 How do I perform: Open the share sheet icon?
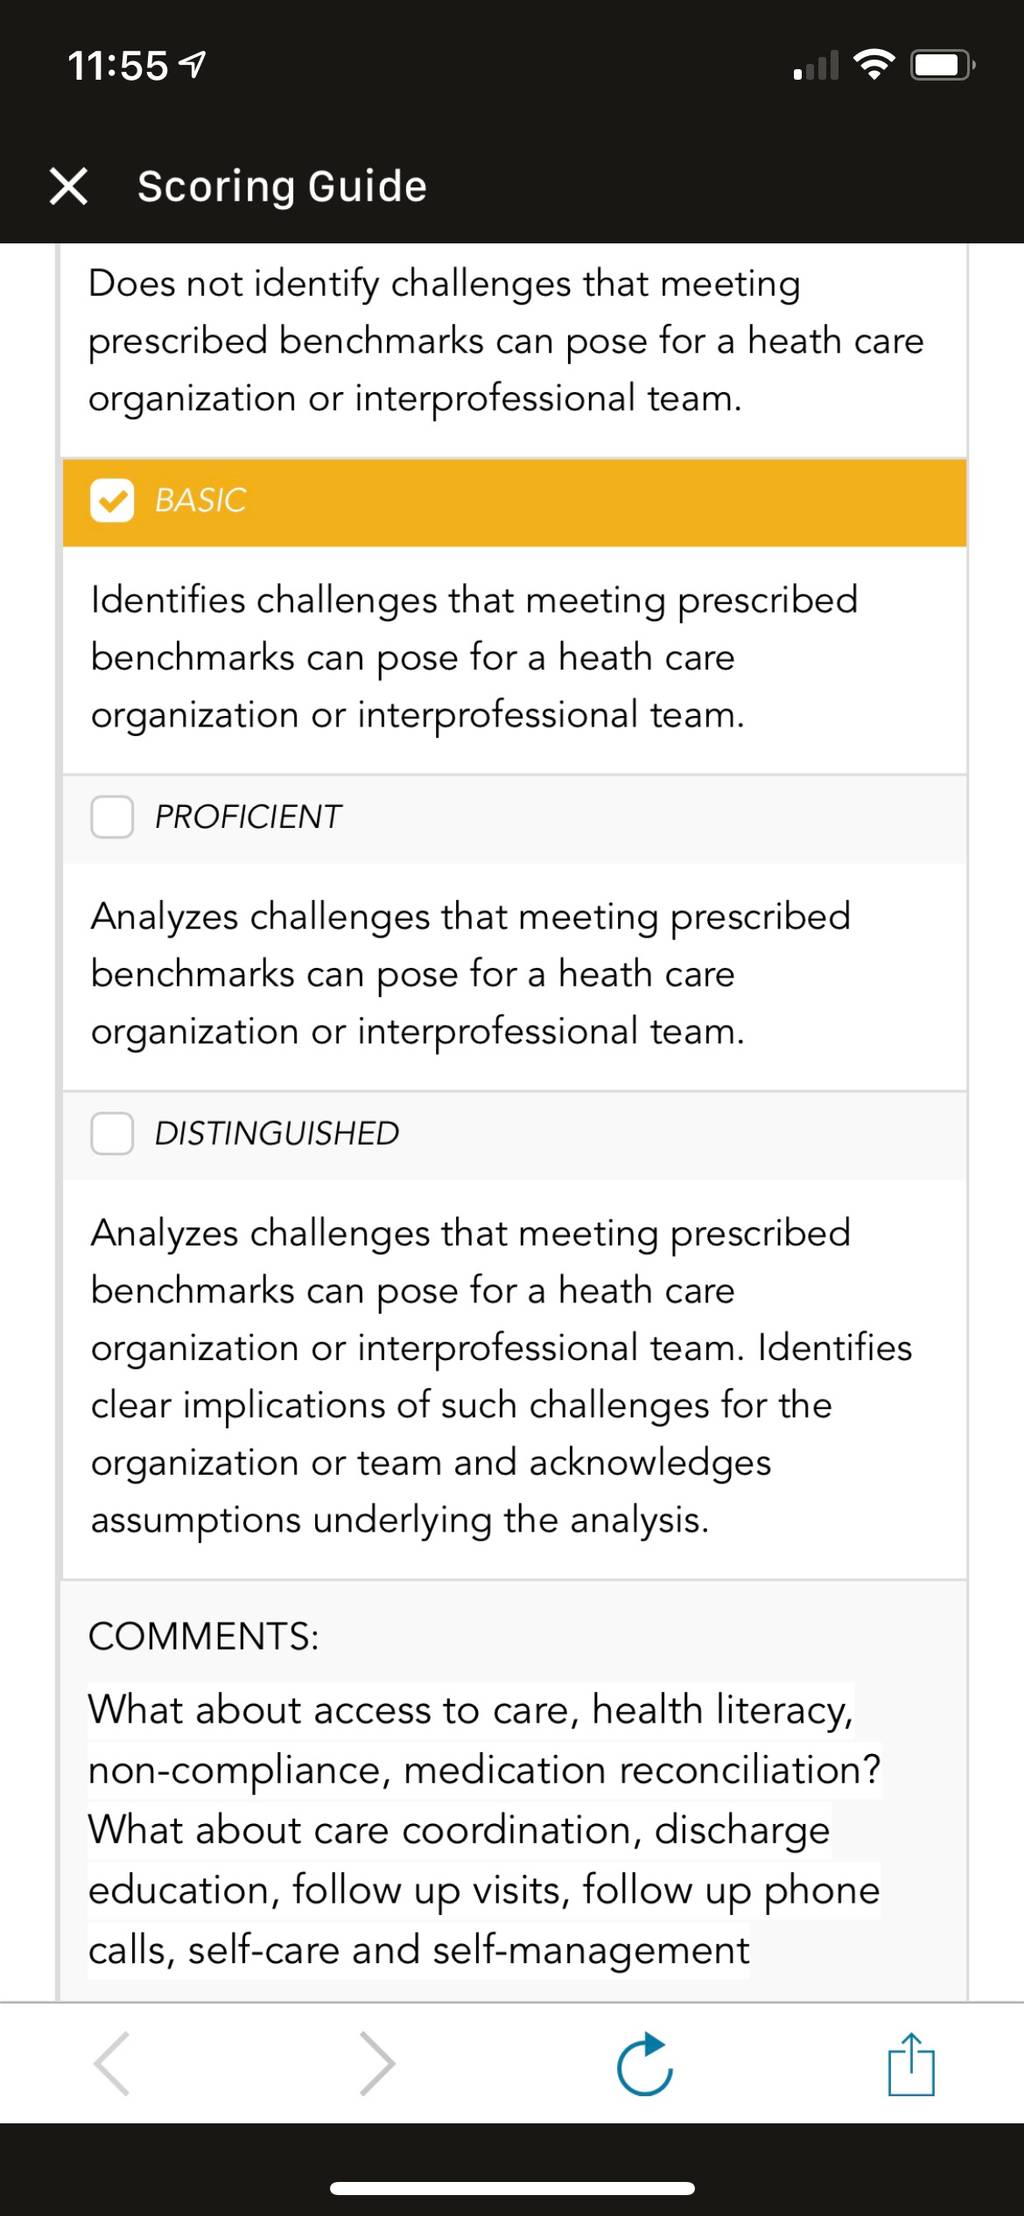pos(911,2063)
